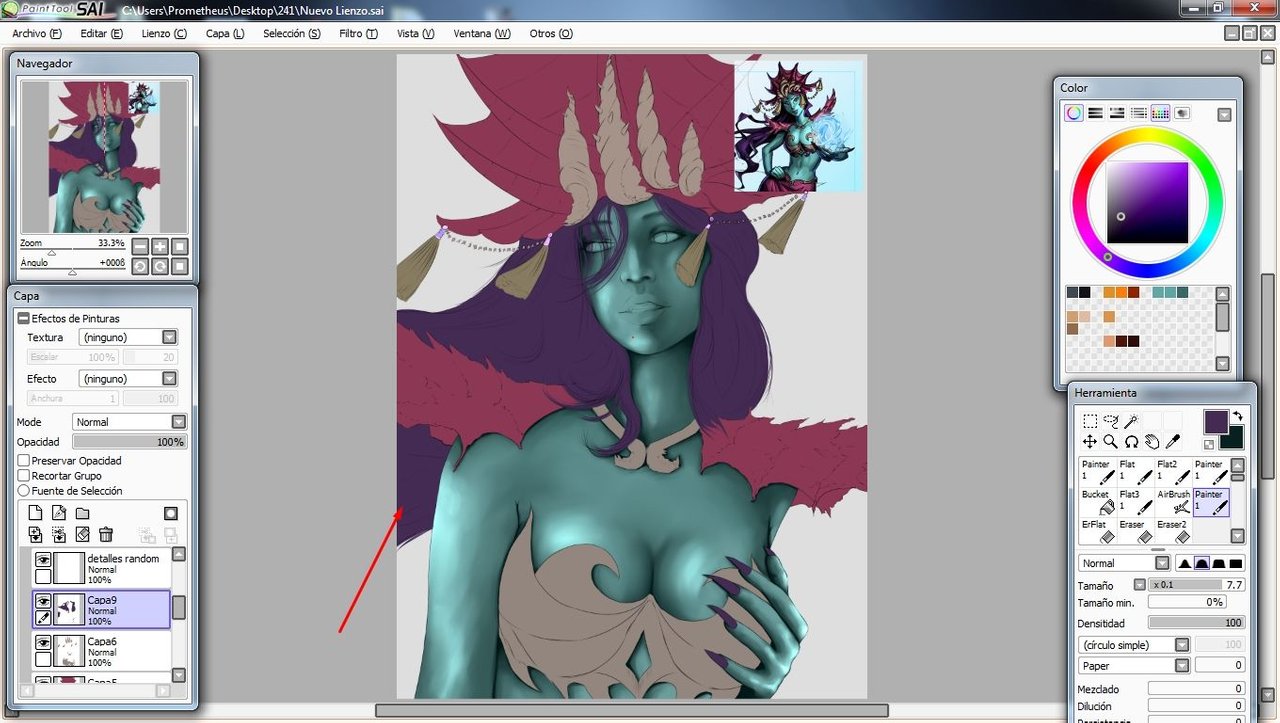The width and height of the screenshot is (1280, 723).
Task: Open the Filtro menu
Action: click(x=358, y=33)
